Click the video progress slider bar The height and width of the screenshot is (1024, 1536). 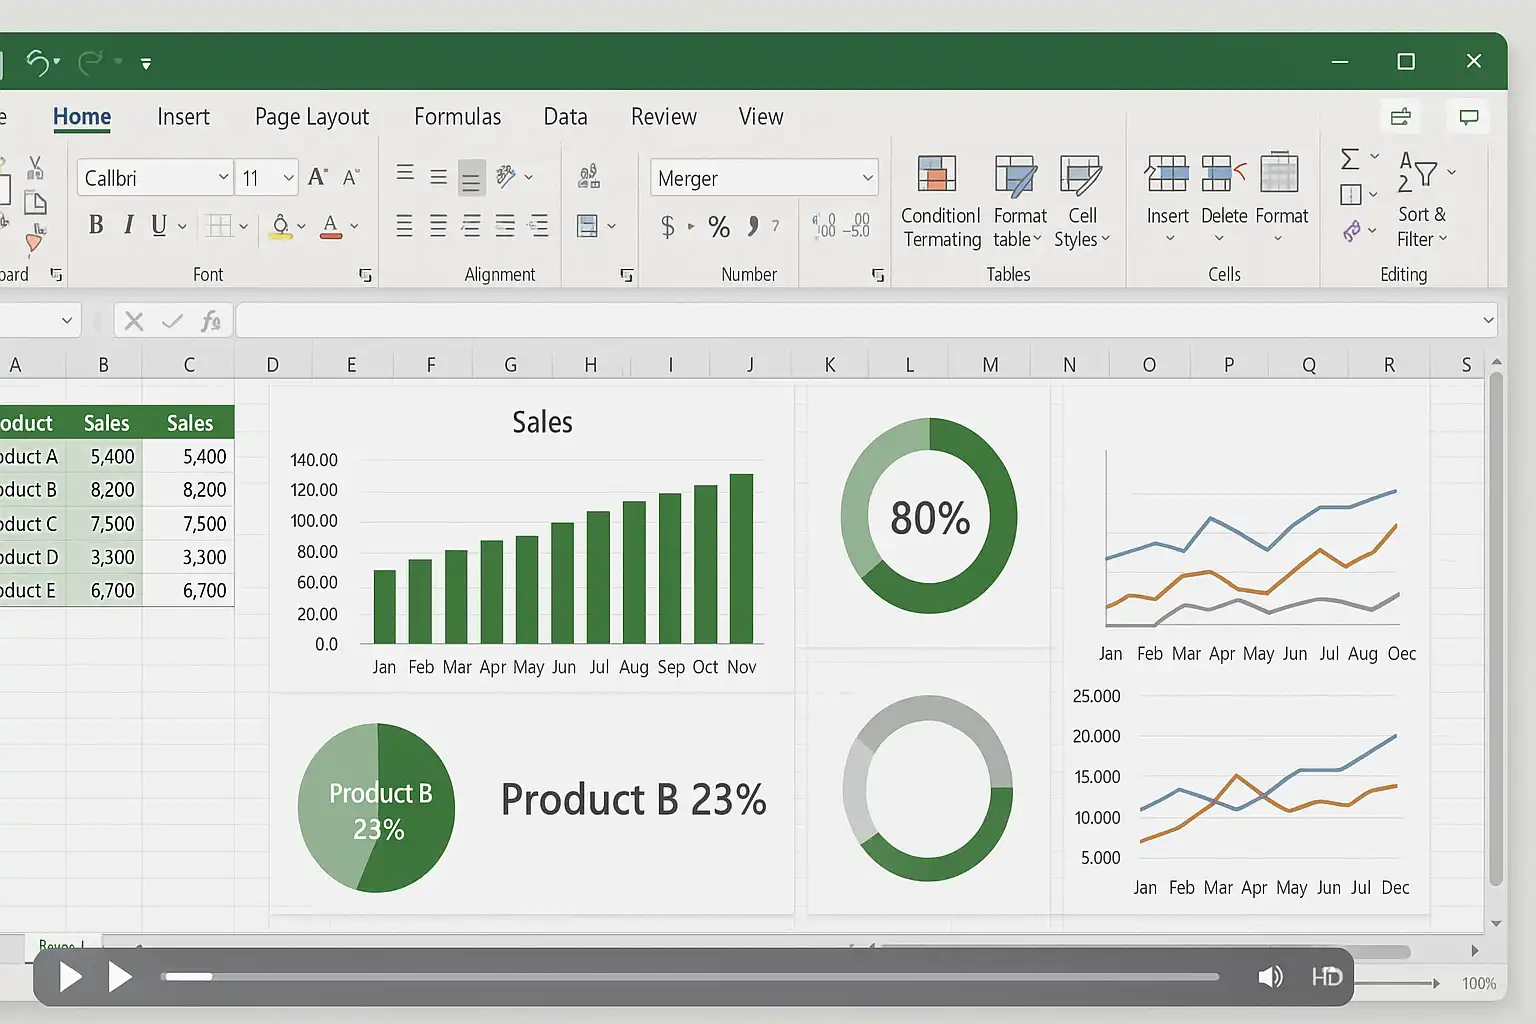pyautogui.click(x=690, y=976)
